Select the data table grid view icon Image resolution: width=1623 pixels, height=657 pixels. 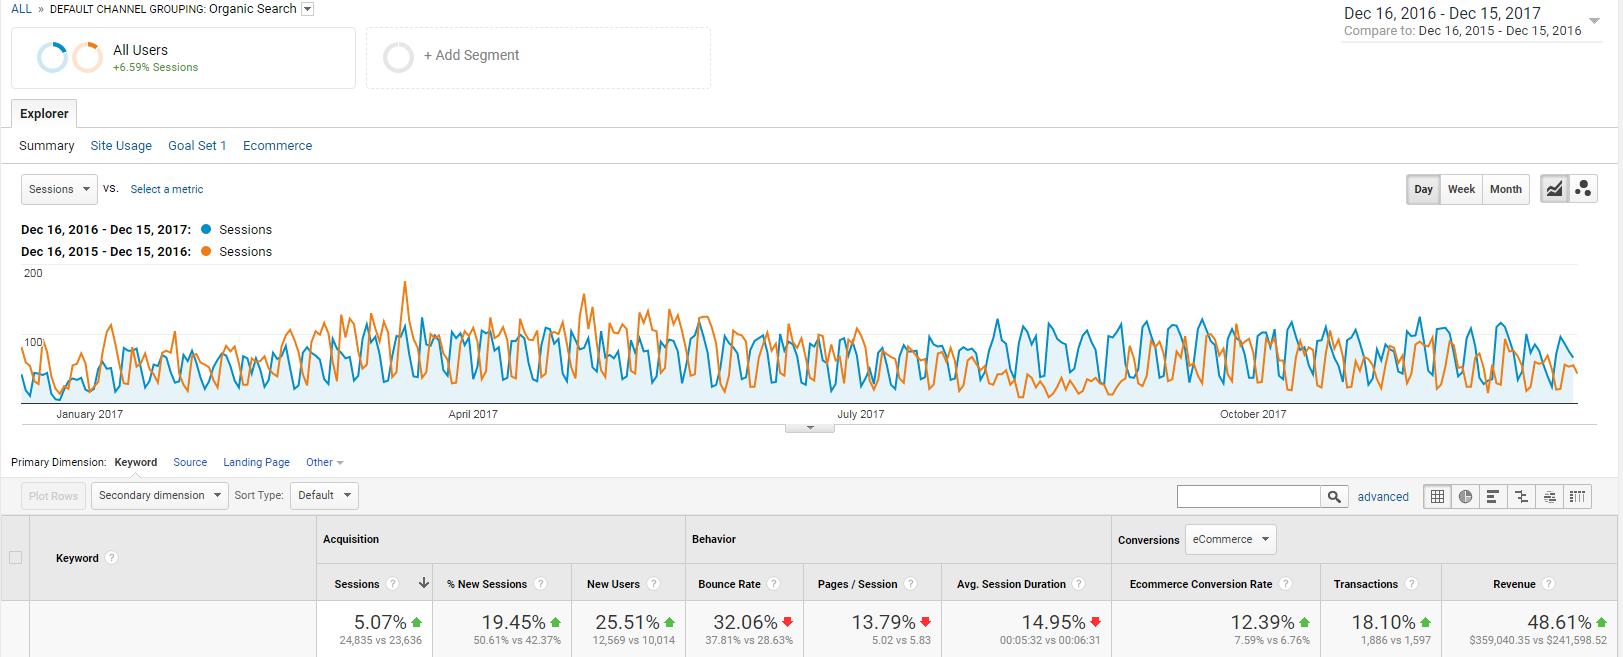tap(1437, 496)
